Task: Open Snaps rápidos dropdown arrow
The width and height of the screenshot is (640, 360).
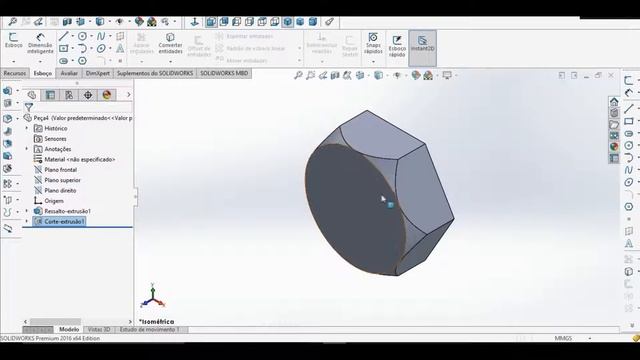Action: [x=373, y=61]
